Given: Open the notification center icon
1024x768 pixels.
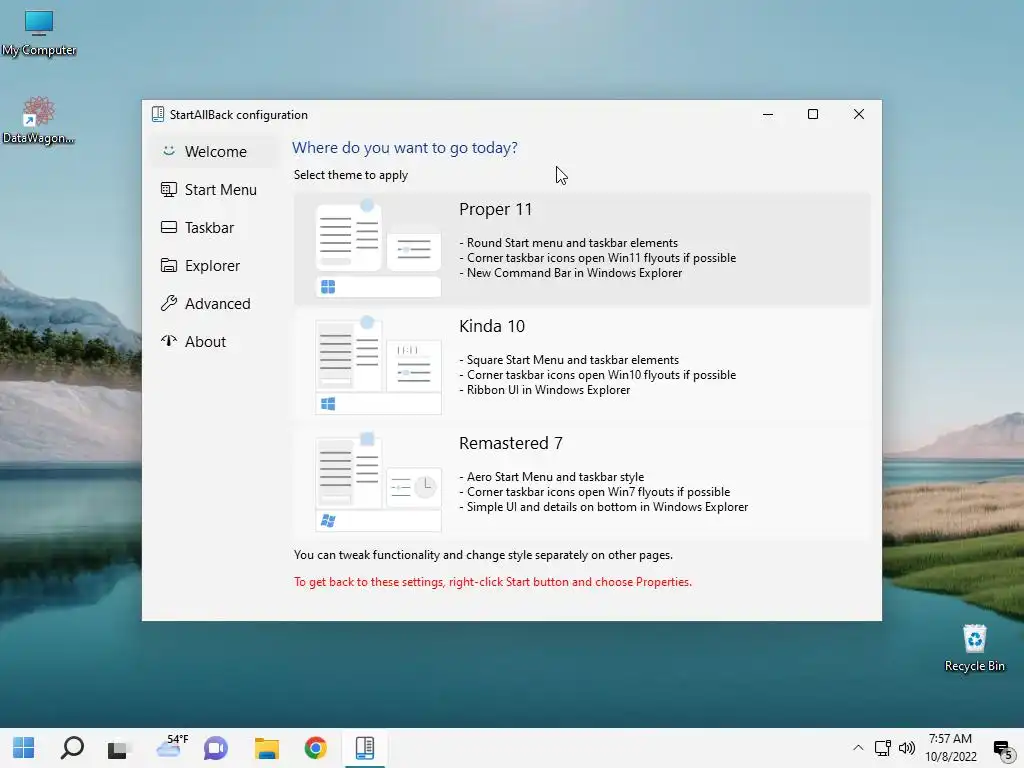Looking at the screenshot, I should [x=1002, y=749].
